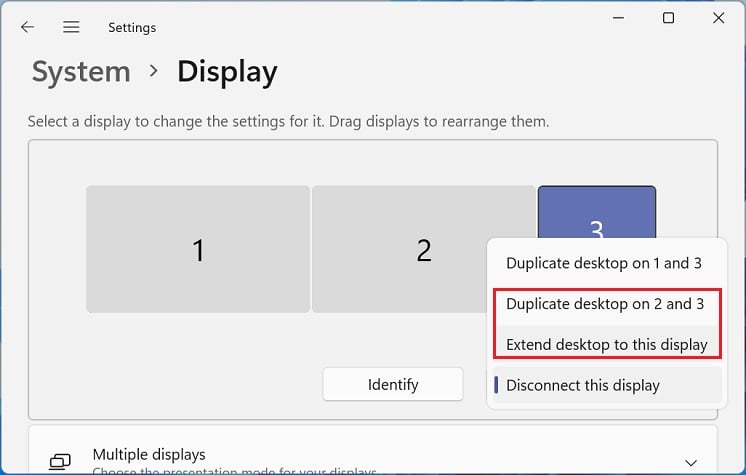Choose Disconnect this display
The height and width of the screenshot is (475, 746).
(x=608, y=385)
